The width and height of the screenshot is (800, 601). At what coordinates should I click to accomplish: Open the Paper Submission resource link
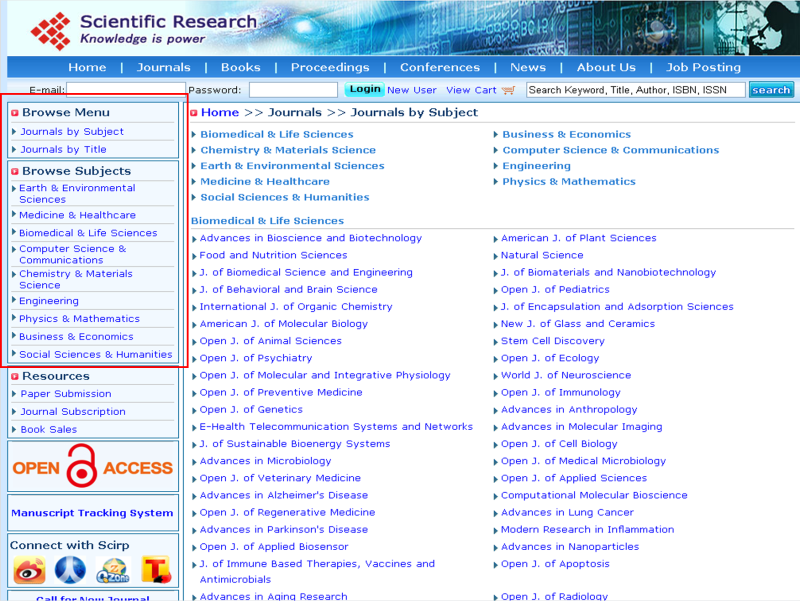66,393
